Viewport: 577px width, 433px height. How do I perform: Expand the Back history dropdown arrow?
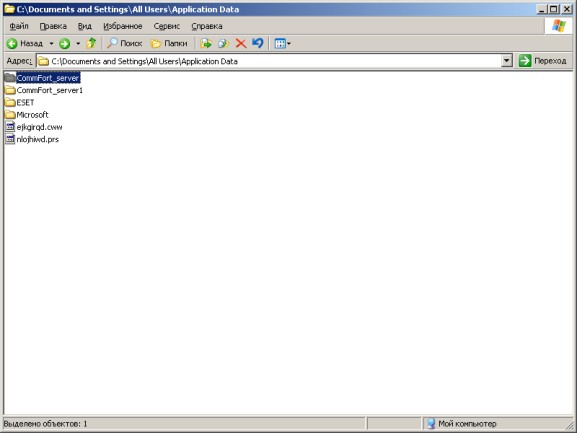pos(51,43)
